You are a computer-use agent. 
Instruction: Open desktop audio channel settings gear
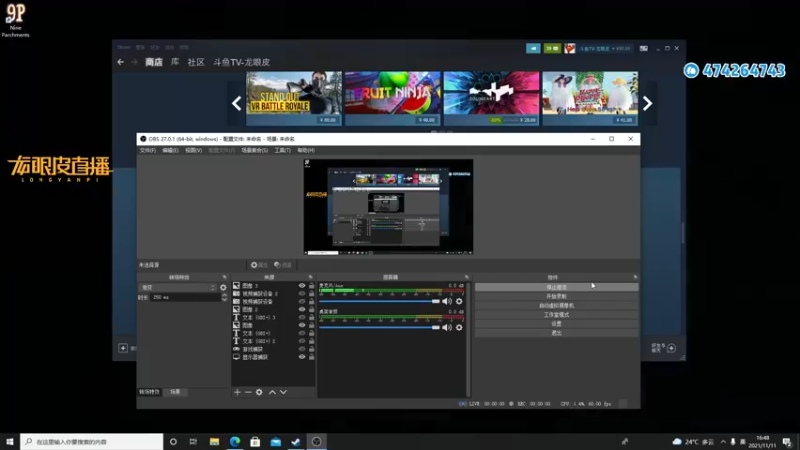tap(459, 328)
